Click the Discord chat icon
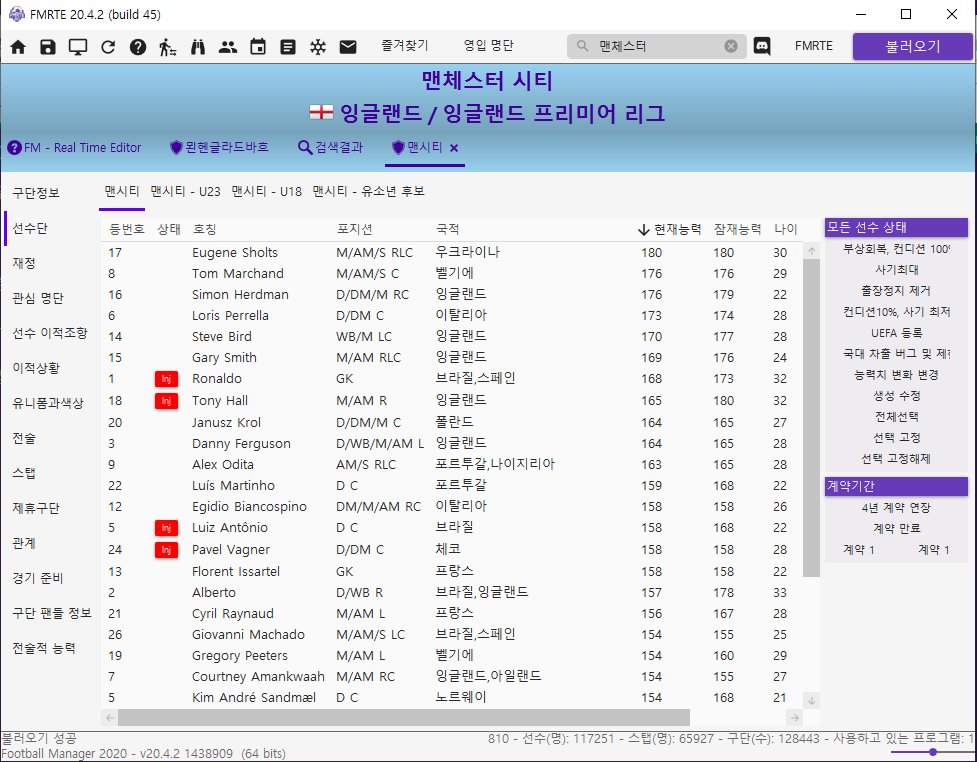977x762 pixels. [762, 46]
